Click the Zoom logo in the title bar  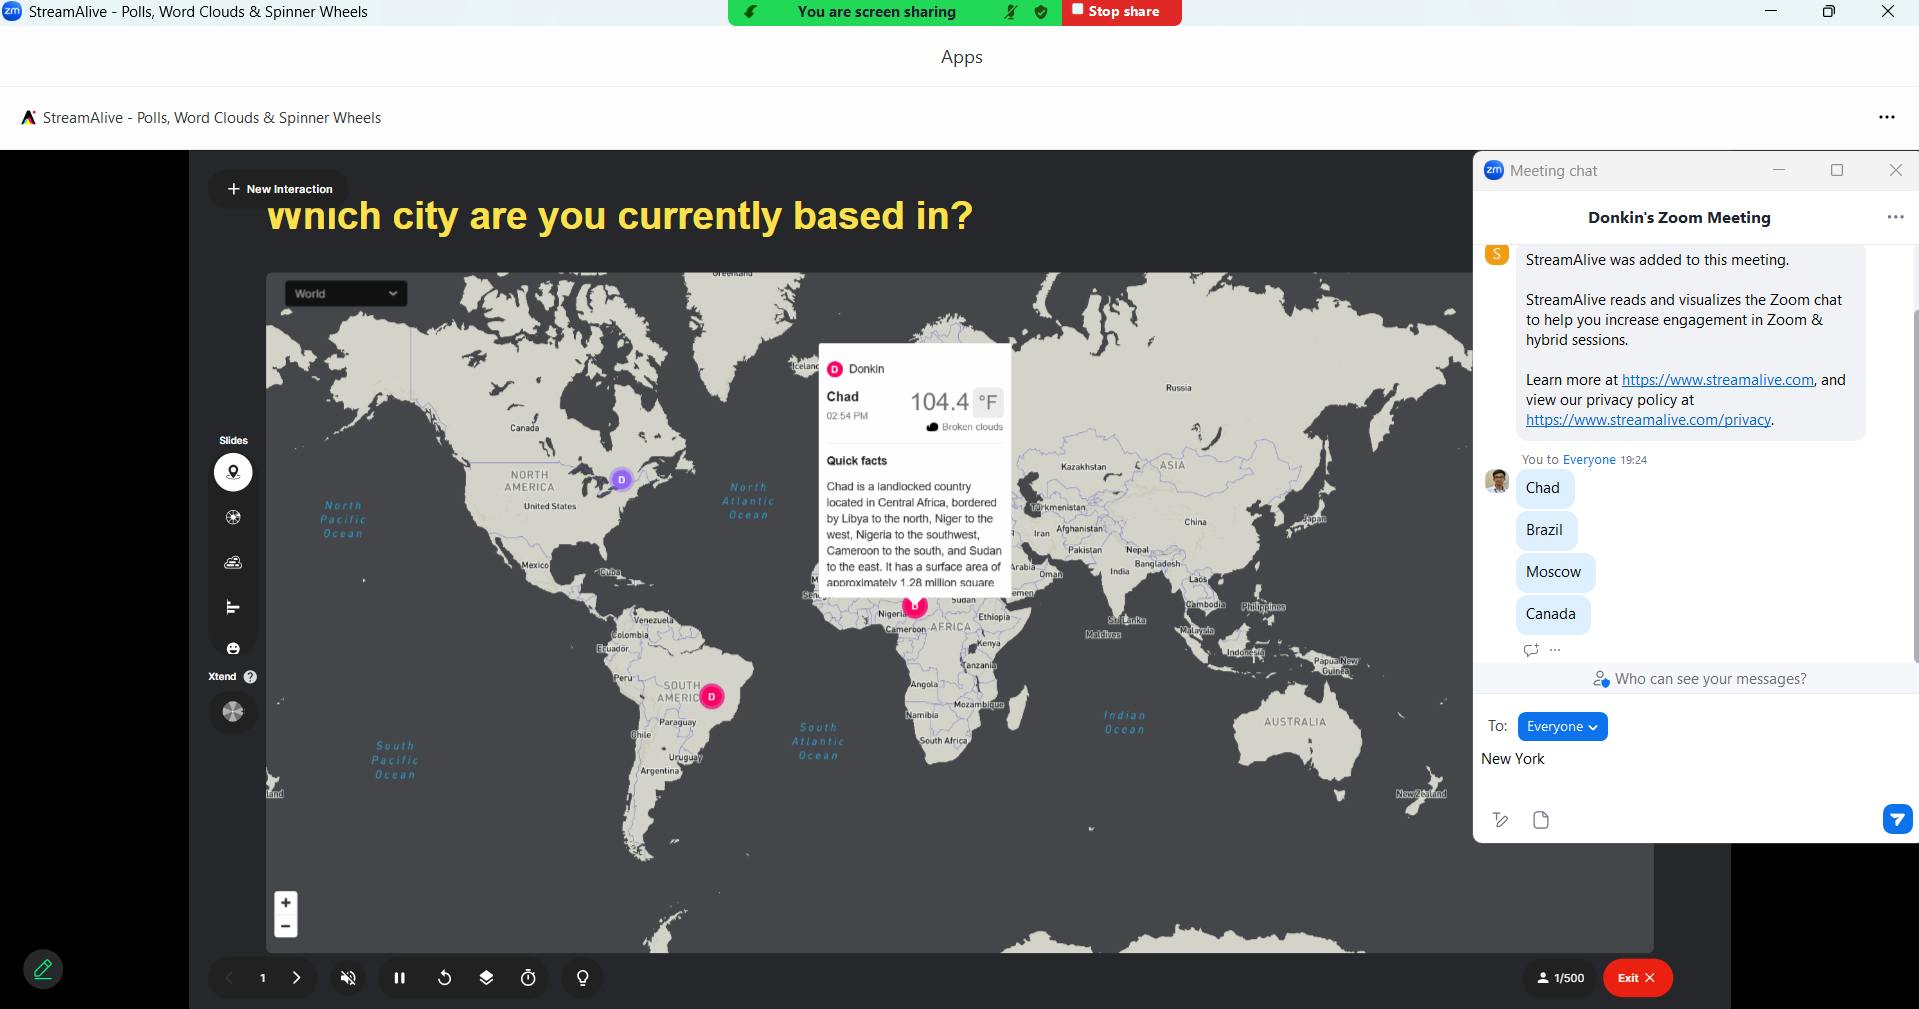[x=11, y=11]
